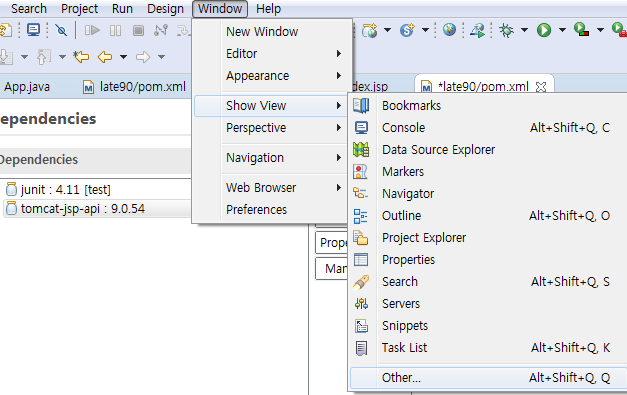Click the Debug bug toolbar icon

[506, 30]
